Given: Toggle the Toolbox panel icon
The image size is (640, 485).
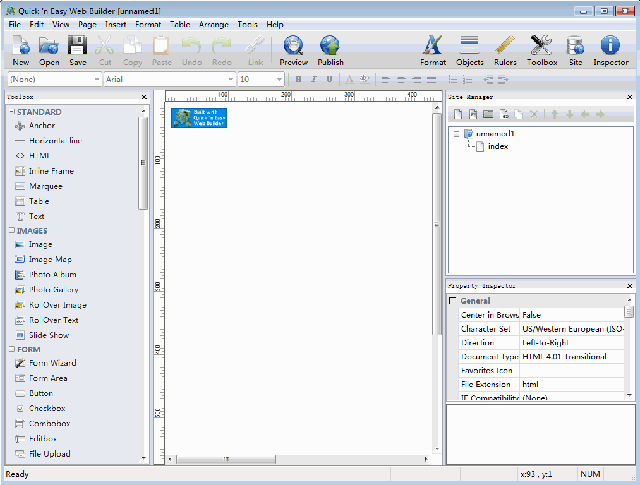Looking at the screenshot, I should (542, 50).
